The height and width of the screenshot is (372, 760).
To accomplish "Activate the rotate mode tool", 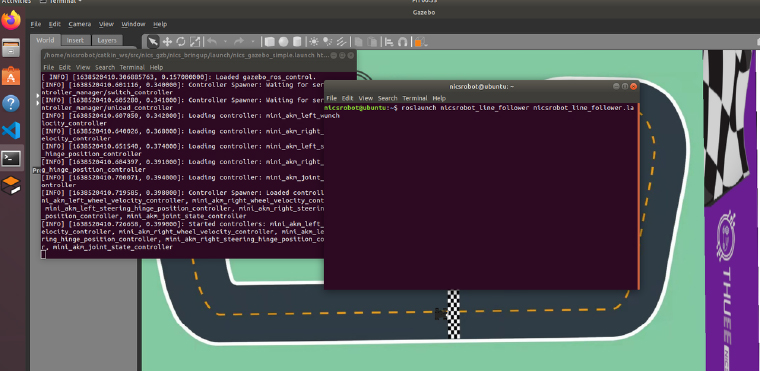I will [181, 42].
